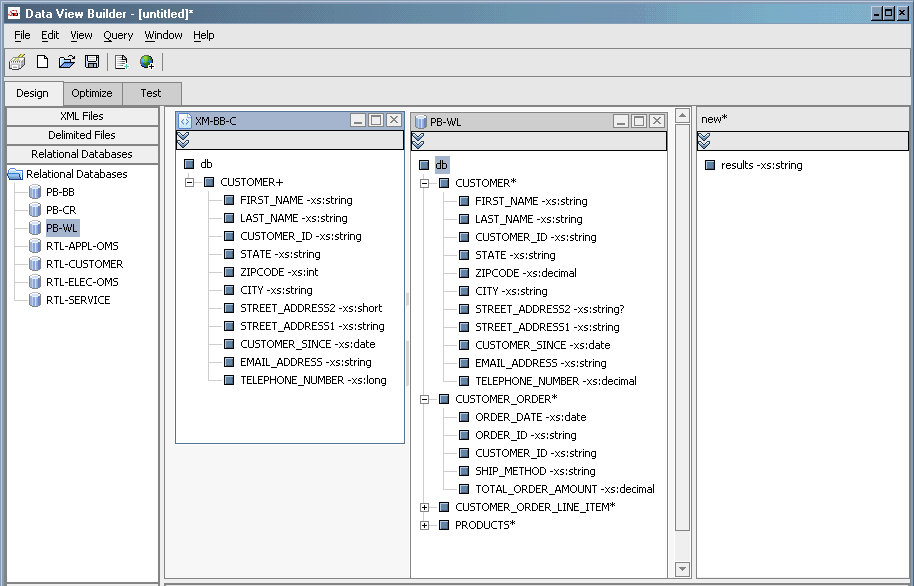Image resolution: width=914 pixels, height=586 pixels.
Task: Switch to the Optimize tab
Action: 92,93
